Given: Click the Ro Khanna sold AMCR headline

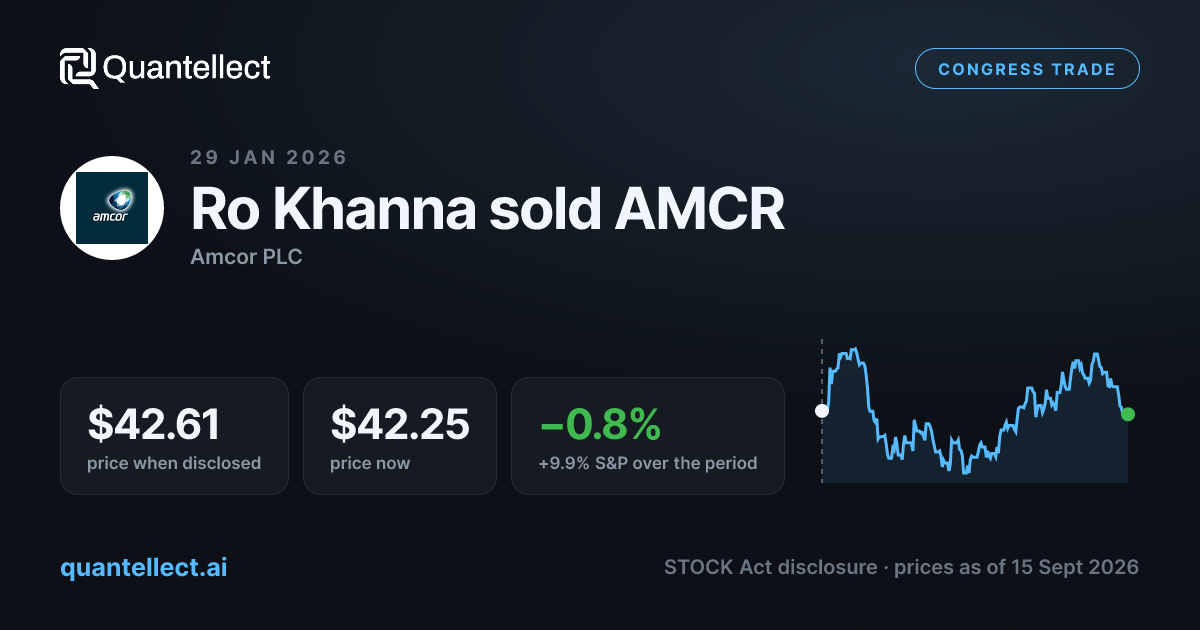Looking at the screenshot, I should 488,209.
